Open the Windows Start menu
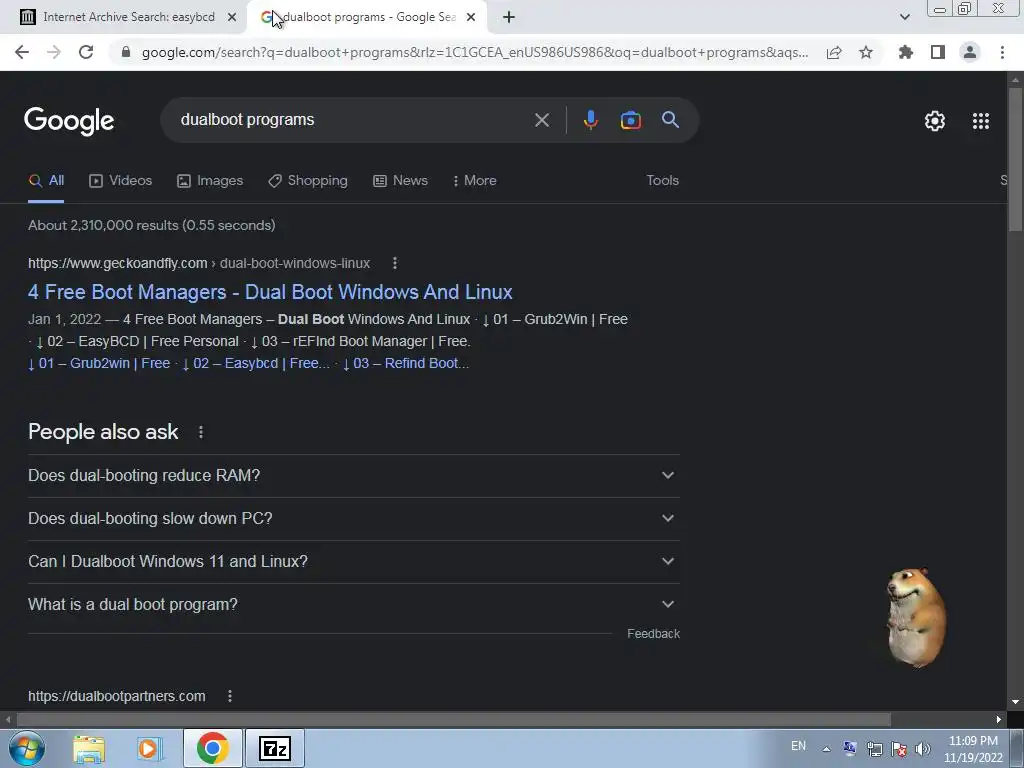This screenshot has height=768, width=1024. (27, 748)
